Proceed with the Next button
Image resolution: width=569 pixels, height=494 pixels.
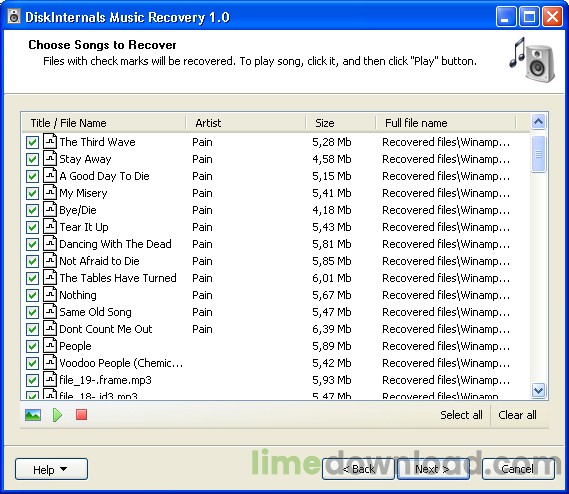[x=433, y=469]
